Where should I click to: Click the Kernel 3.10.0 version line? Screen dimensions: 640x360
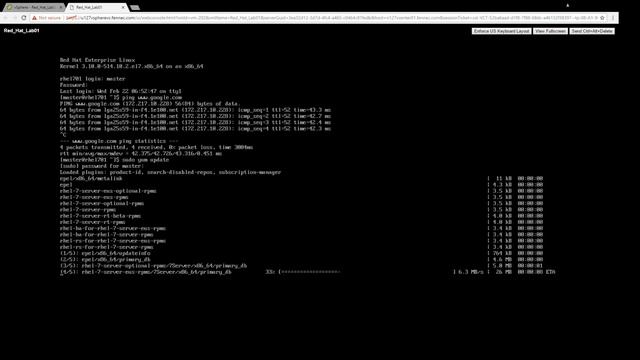(131, 66)
